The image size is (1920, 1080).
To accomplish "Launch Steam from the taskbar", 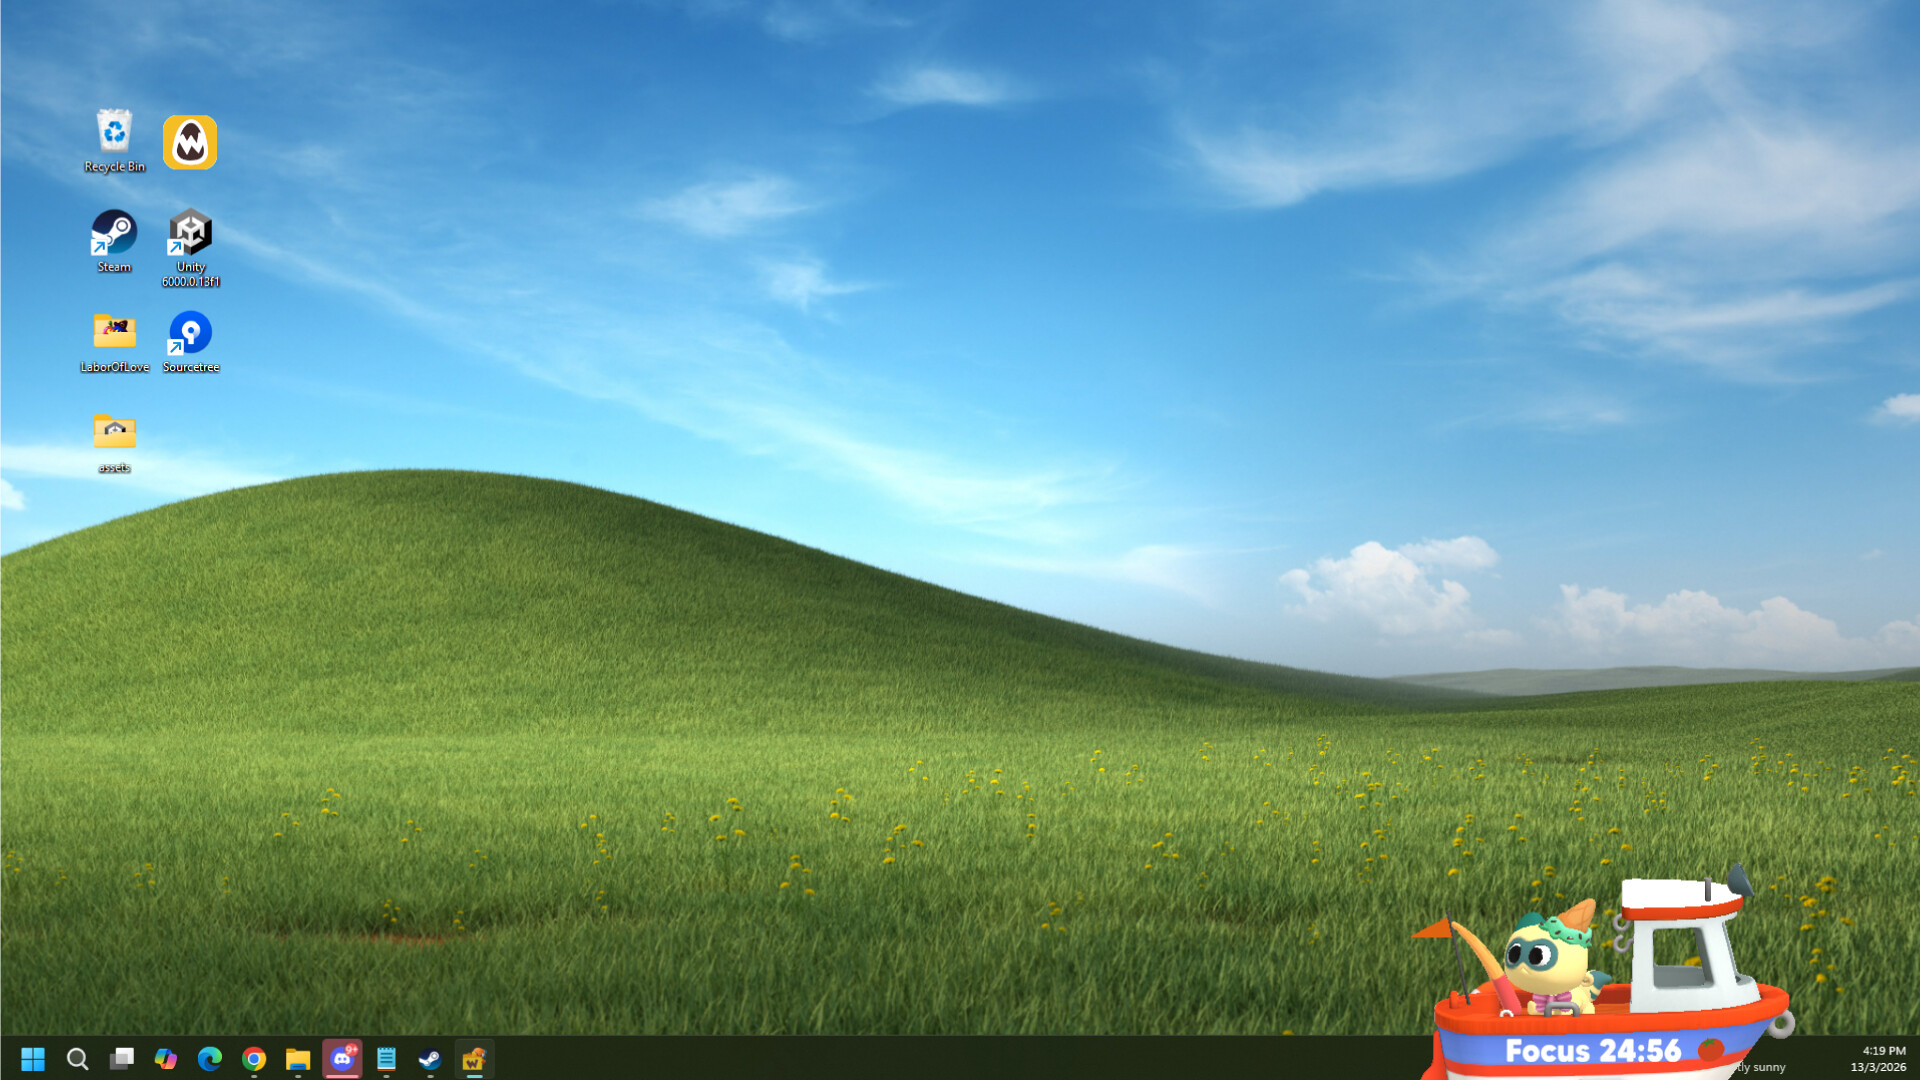I will coord(430,1058).
